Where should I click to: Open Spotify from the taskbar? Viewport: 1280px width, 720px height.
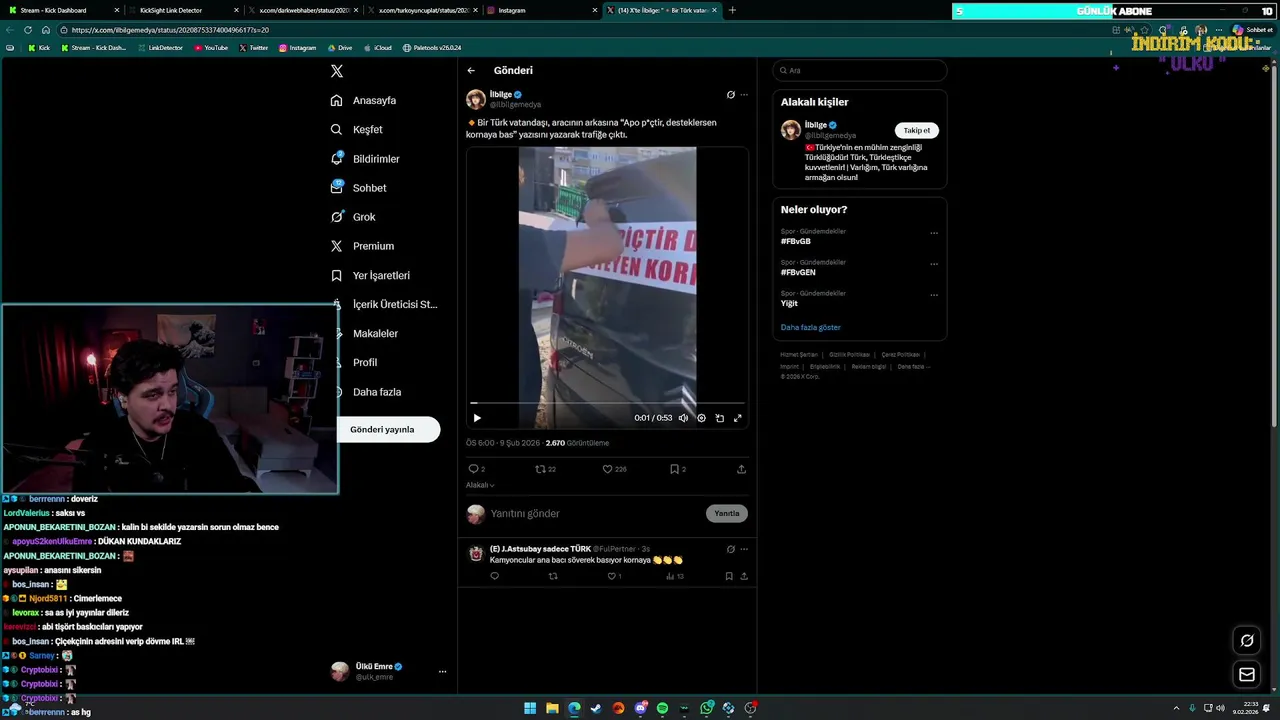click(662, 708)
